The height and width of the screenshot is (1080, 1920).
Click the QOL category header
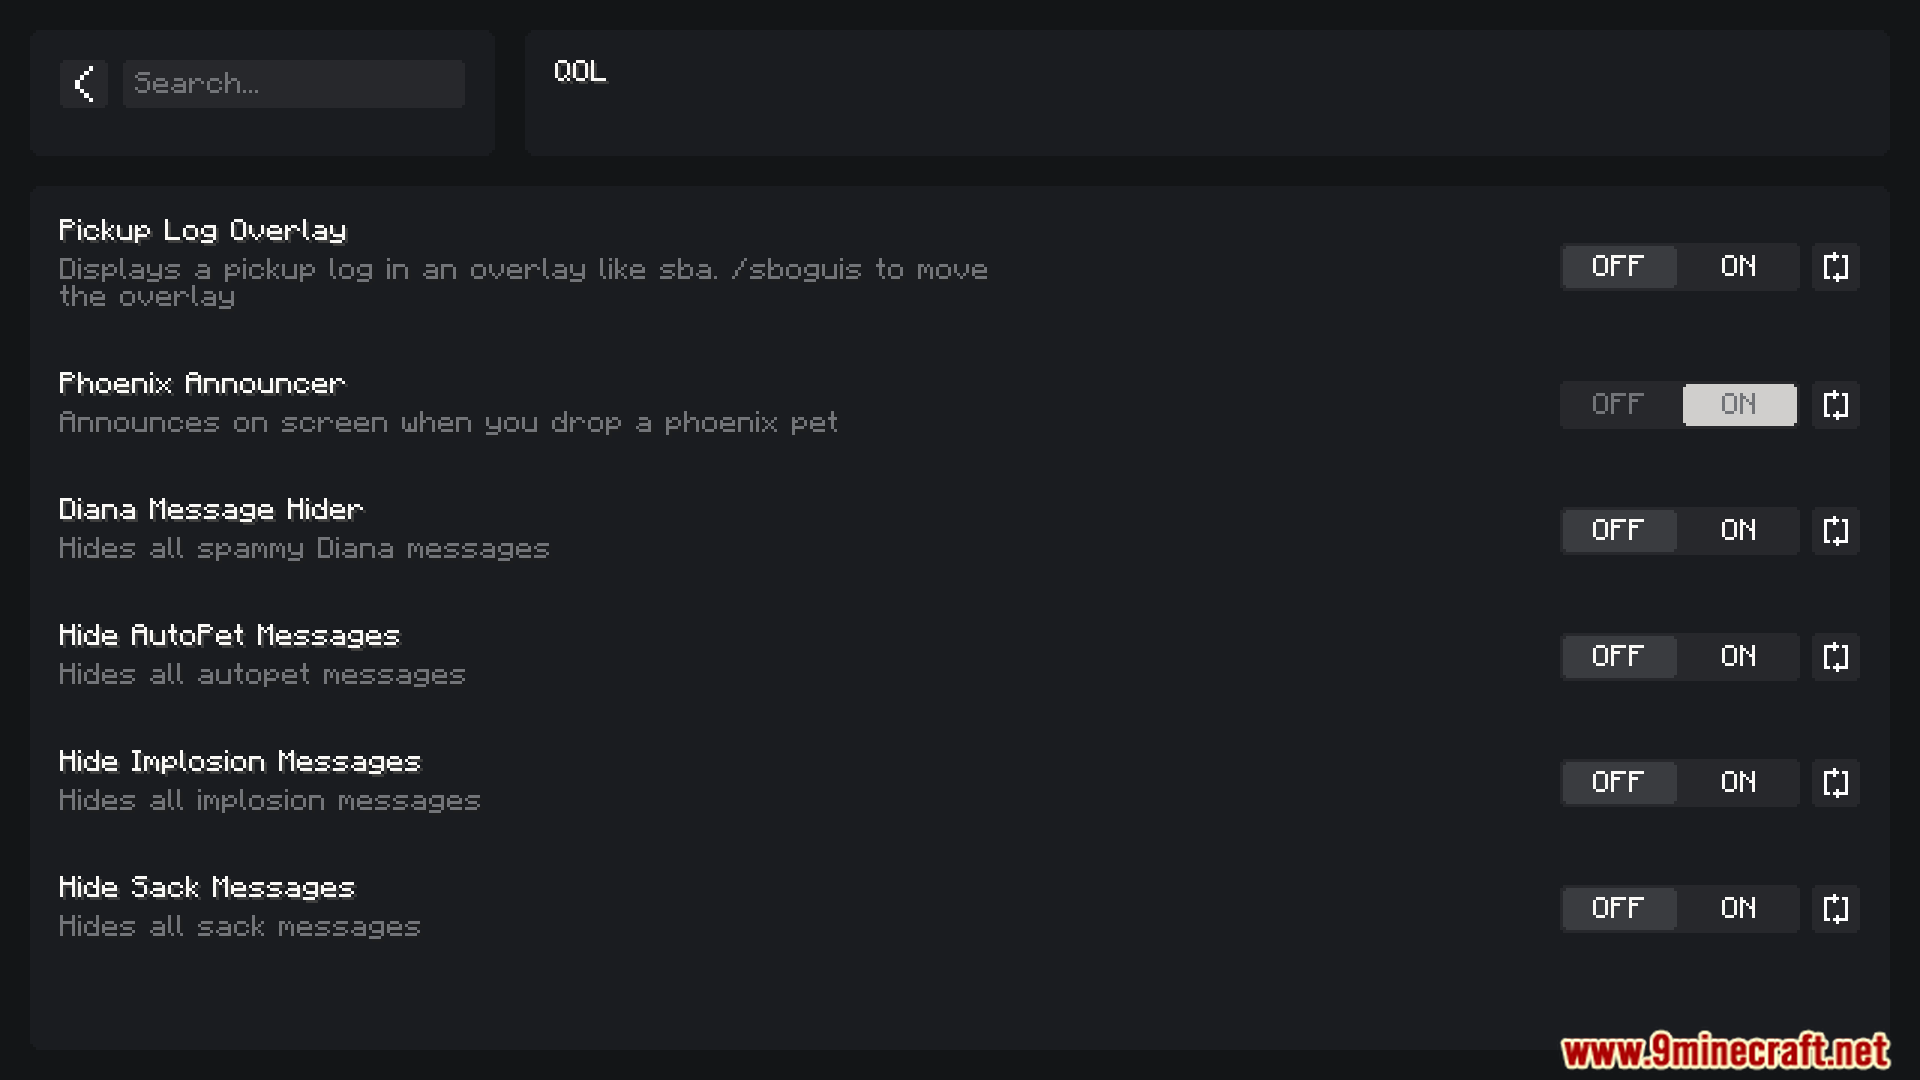tap(580, 72)
